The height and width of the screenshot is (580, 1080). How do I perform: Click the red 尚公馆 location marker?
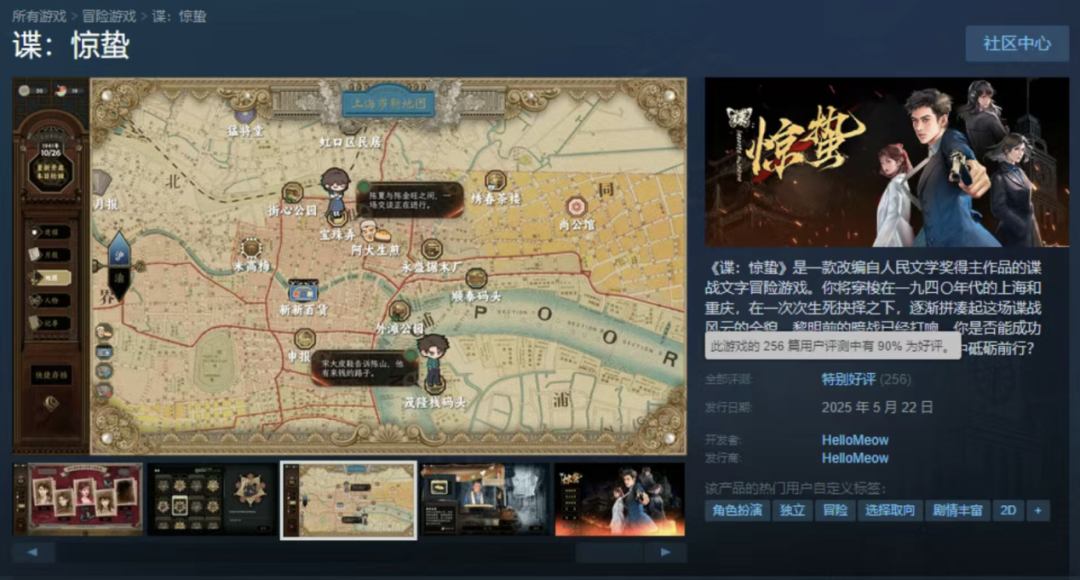point(576,206)
